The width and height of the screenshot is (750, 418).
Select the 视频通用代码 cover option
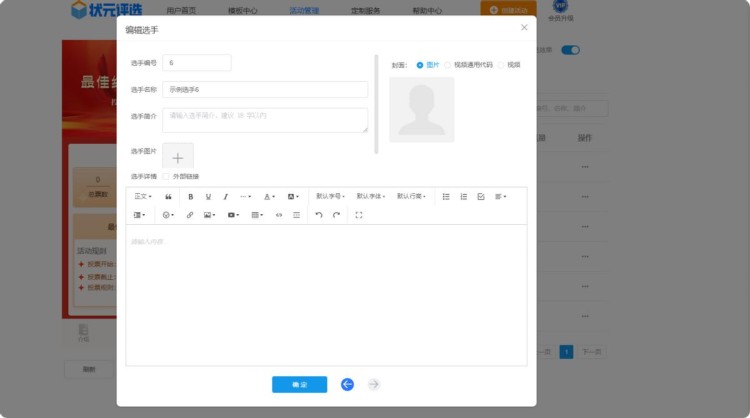448,65
